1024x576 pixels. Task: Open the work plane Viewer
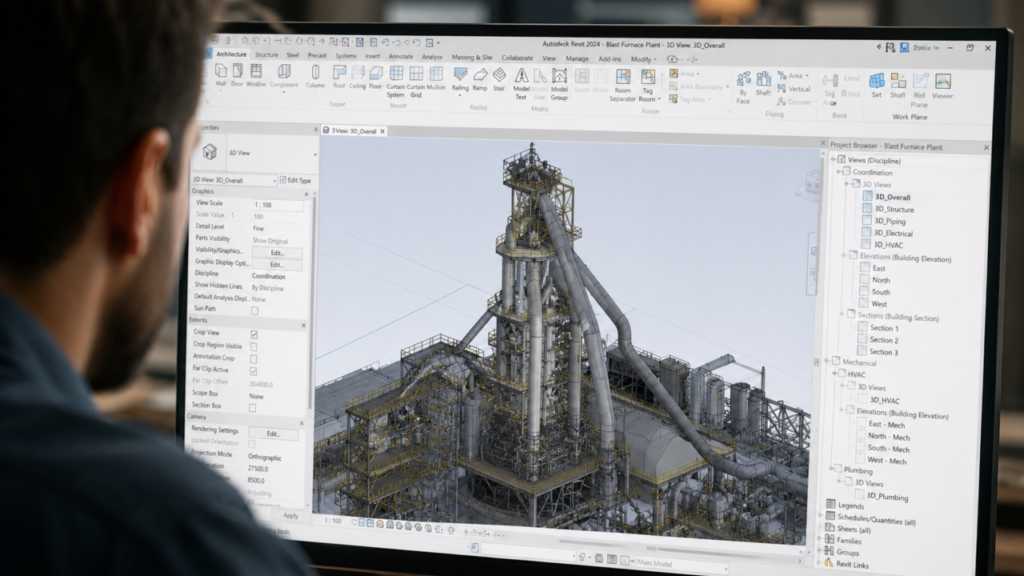[x=942, y=86]
